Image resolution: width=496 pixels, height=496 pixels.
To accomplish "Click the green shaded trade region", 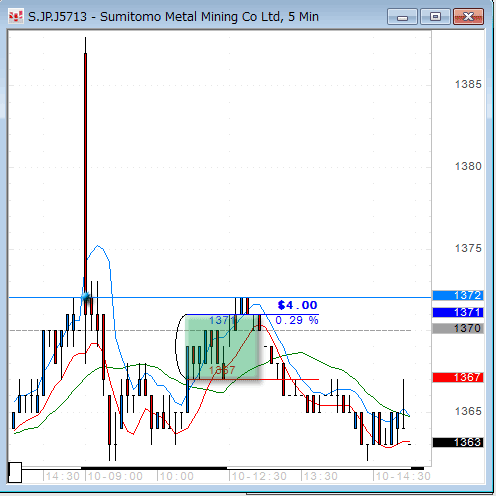I will [222, 347].
